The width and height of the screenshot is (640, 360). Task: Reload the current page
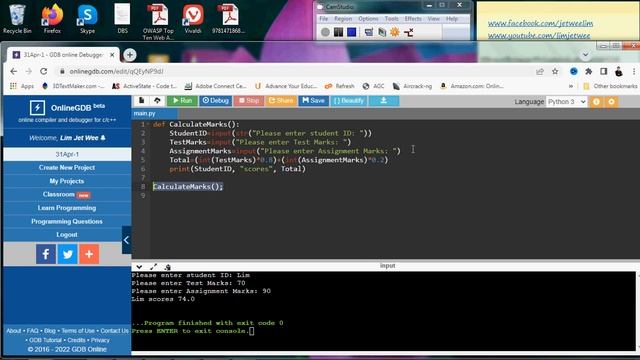pos(44,71)
